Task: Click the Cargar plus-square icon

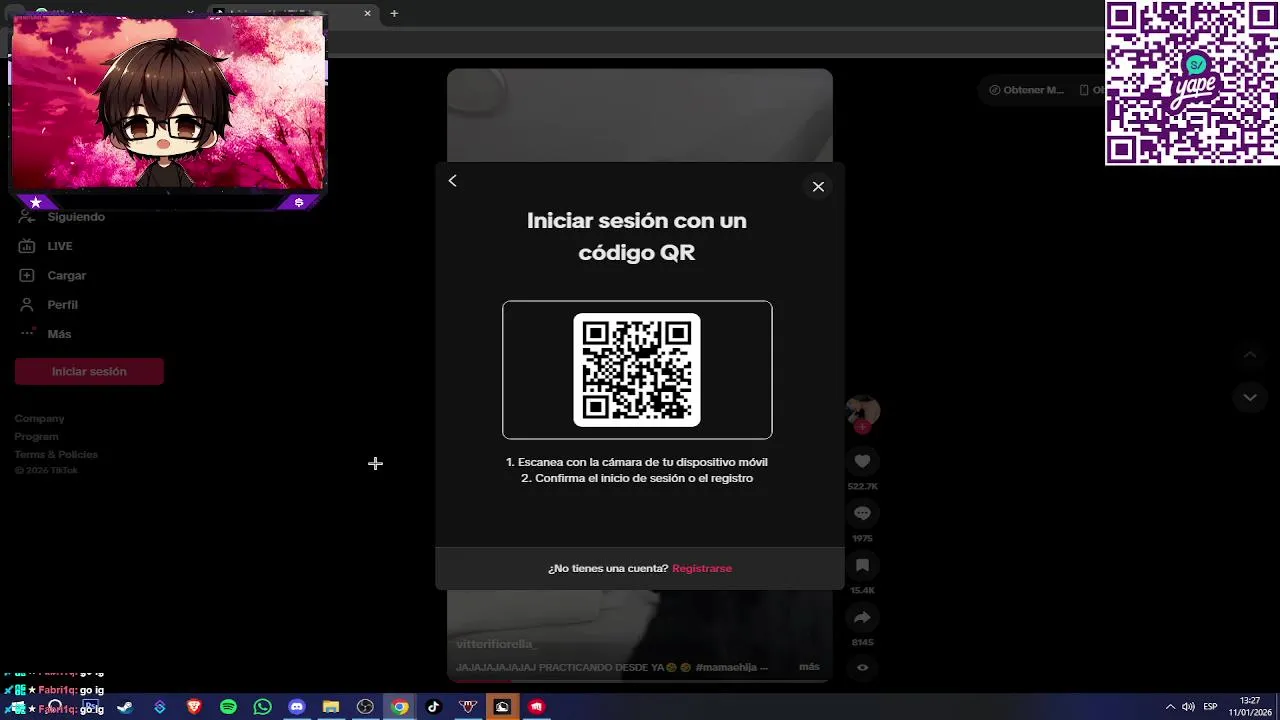Action: [27, 275]
